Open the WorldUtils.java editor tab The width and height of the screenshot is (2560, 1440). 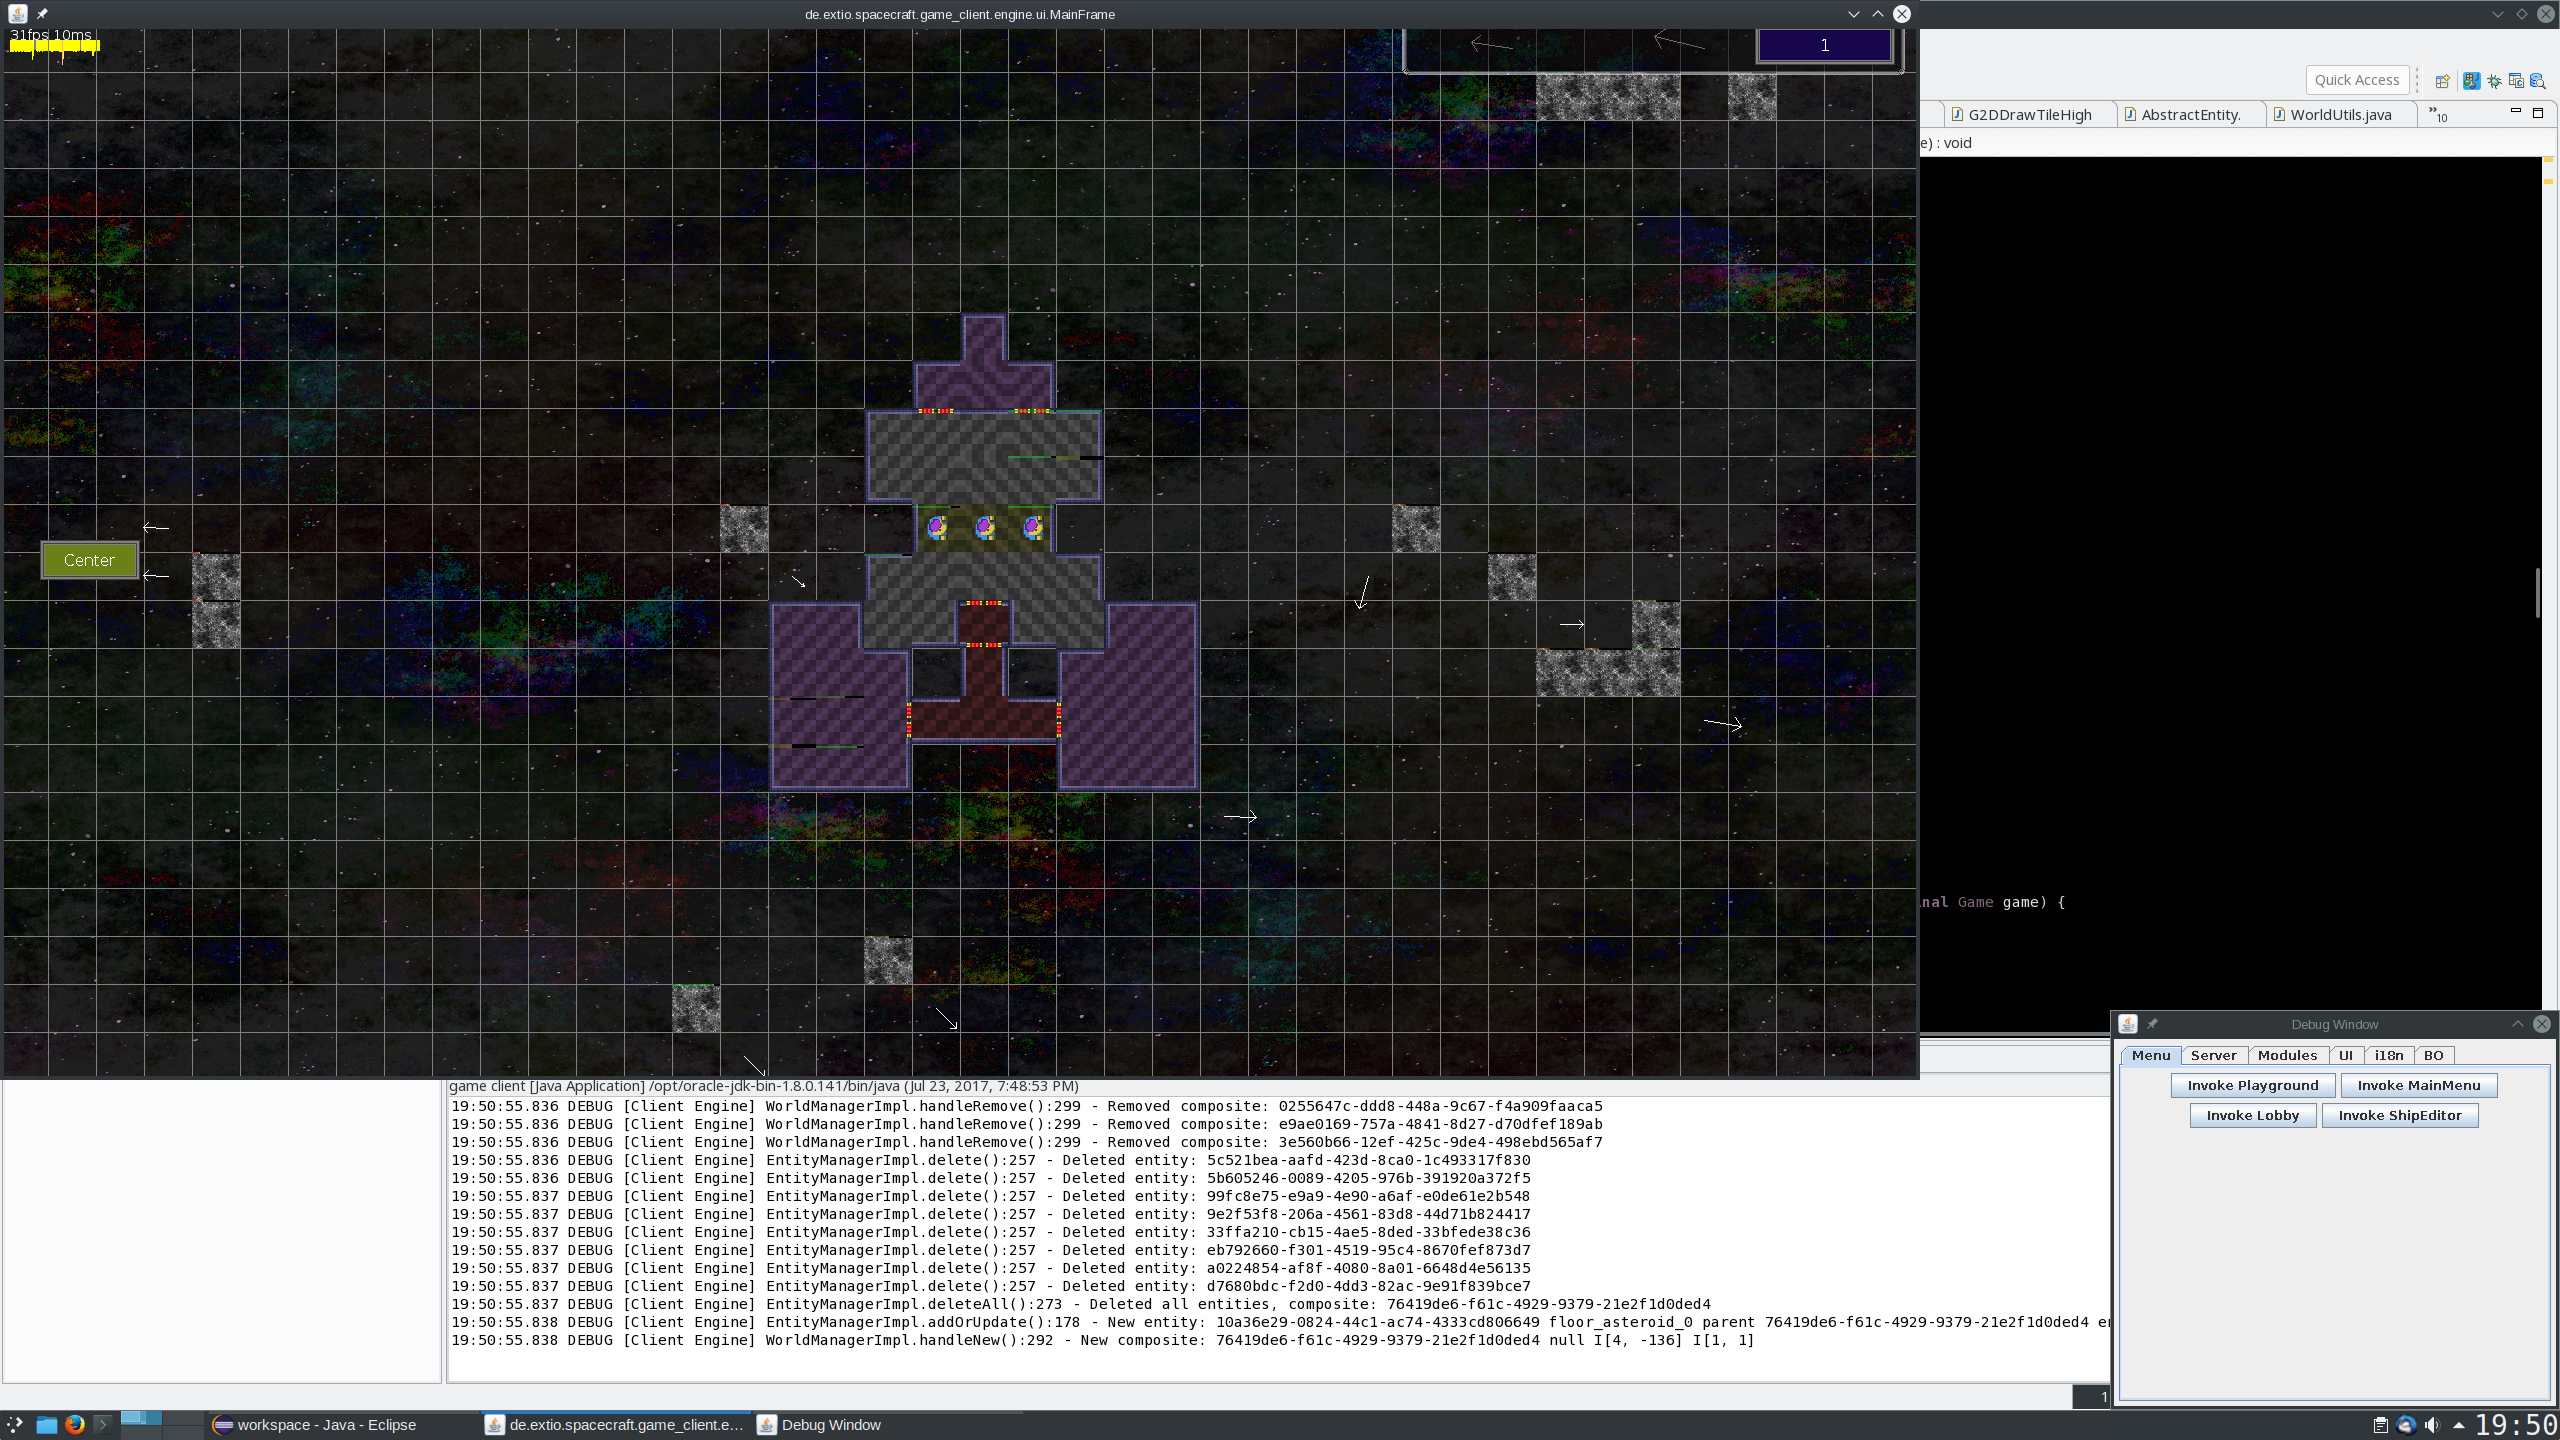[2340, 114]
